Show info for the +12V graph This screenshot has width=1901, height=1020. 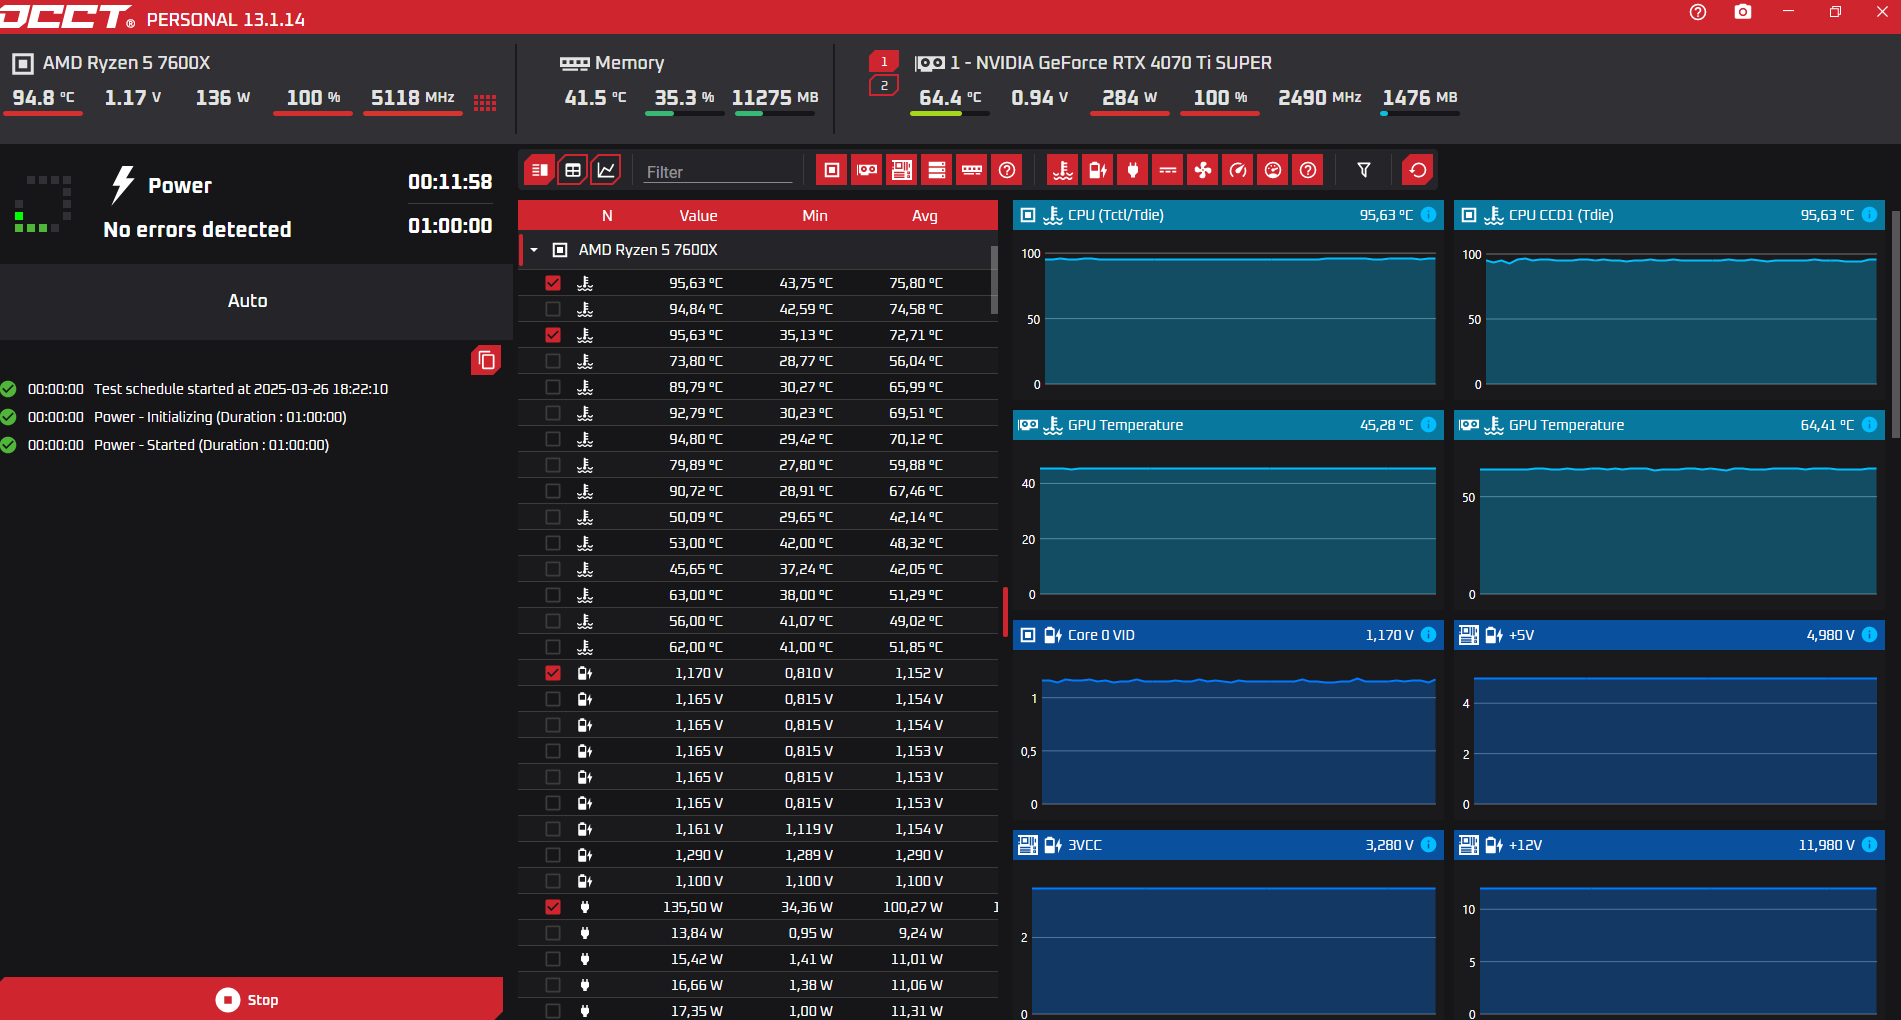(x=1869, y=845)
